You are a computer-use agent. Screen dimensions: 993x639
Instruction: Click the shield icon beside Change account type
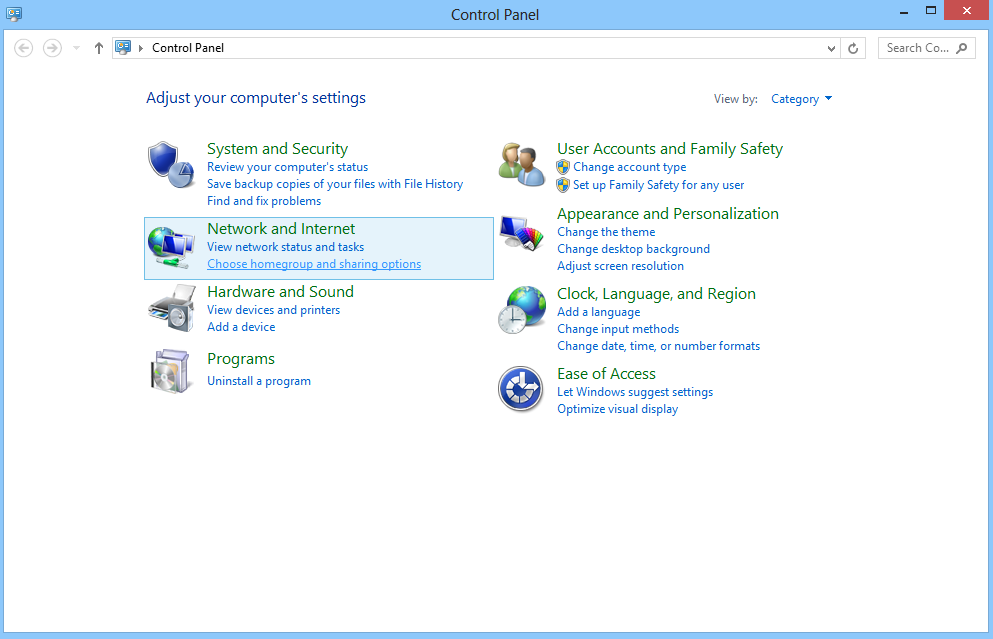point(562,167)
